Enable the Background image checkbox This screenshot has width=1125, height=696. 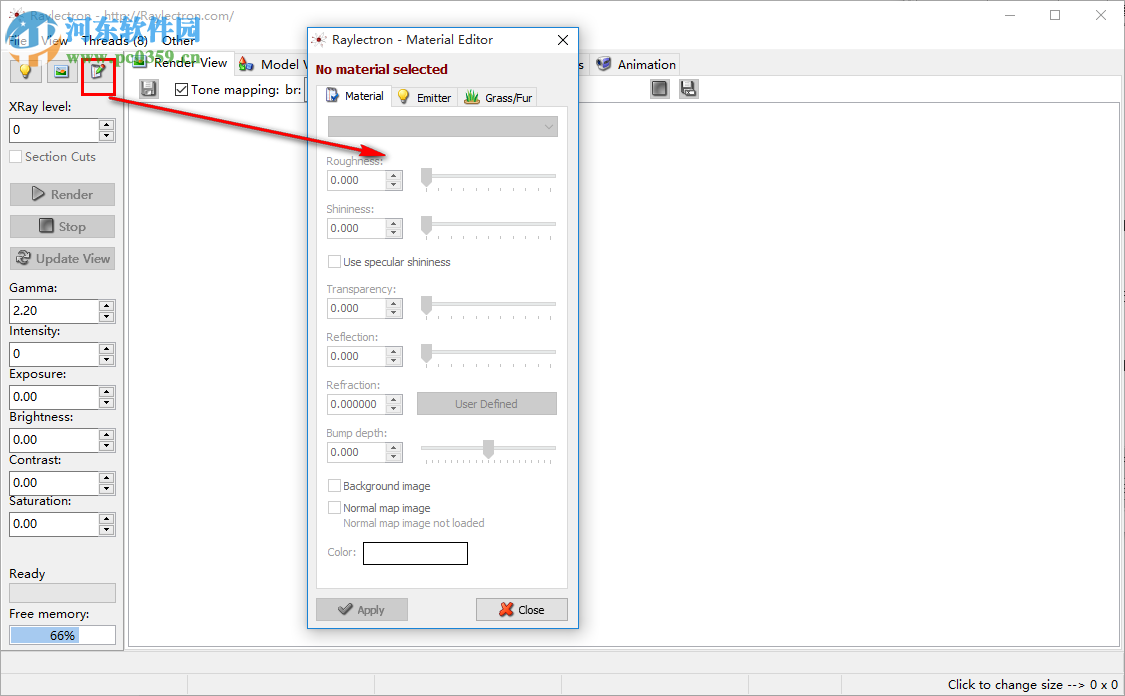coord(335,485)
